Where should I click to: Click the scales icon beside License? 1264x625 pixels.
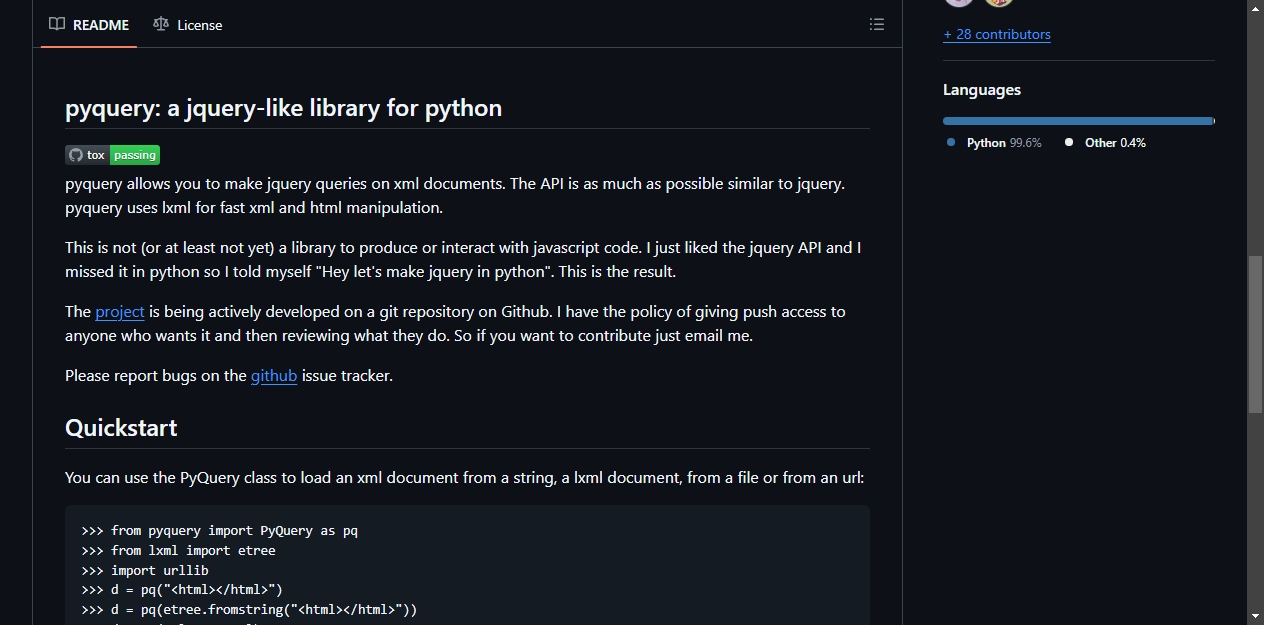click(161, 24)
